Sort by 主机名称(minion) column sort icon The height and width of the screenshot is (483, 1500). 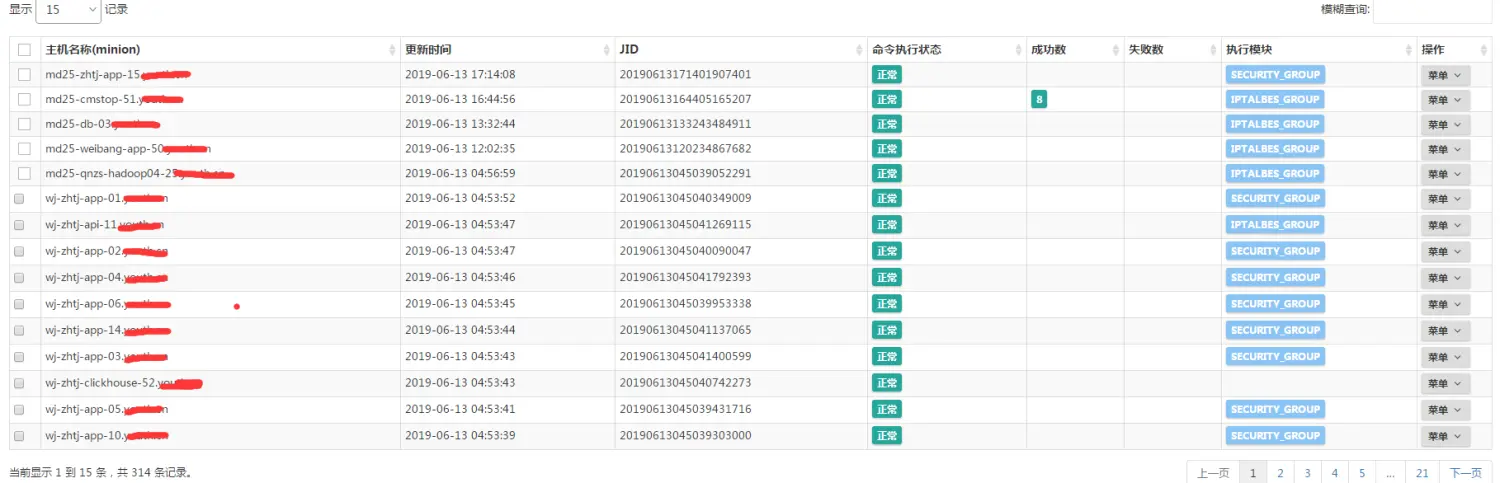pyautogui.click(x=392, y=50)
